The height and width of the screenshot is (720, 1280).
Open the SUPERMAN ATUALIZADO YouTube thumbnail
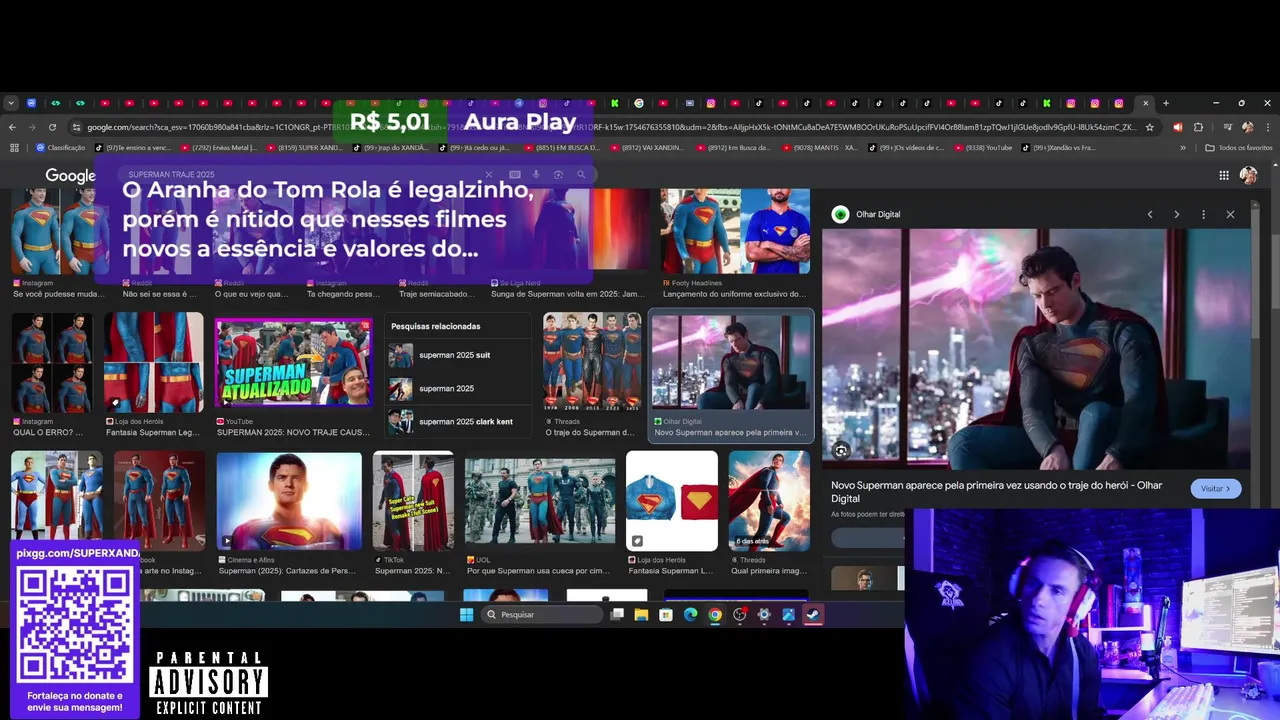[x=293, y=362]
